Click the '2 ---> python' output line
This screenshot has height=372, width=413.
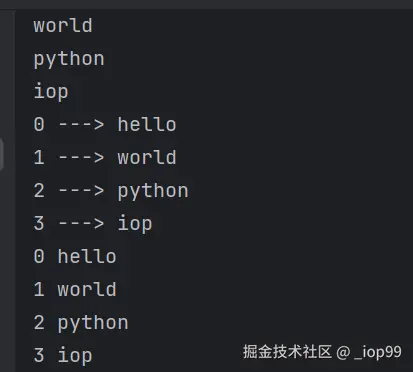(111, 191)
